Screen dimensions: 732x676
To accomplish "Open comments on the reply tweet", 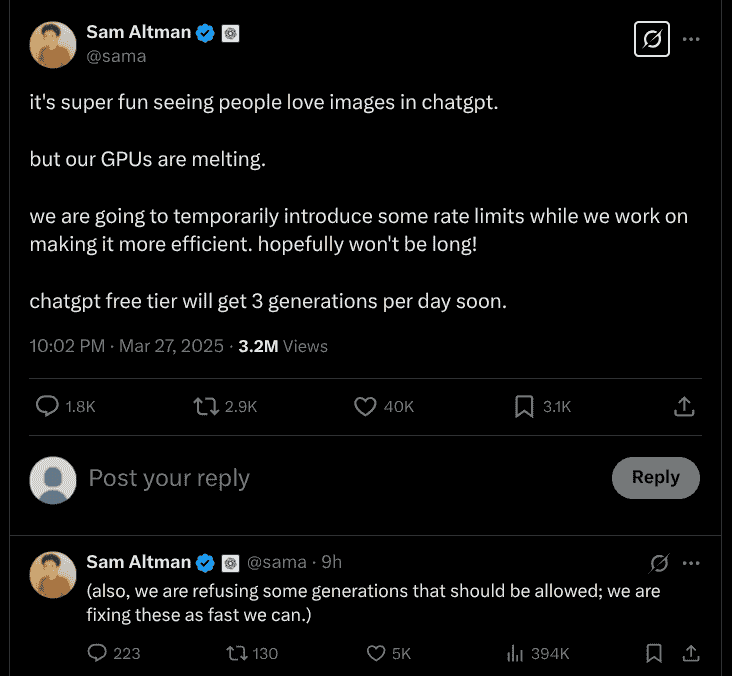I will point(97,653).
